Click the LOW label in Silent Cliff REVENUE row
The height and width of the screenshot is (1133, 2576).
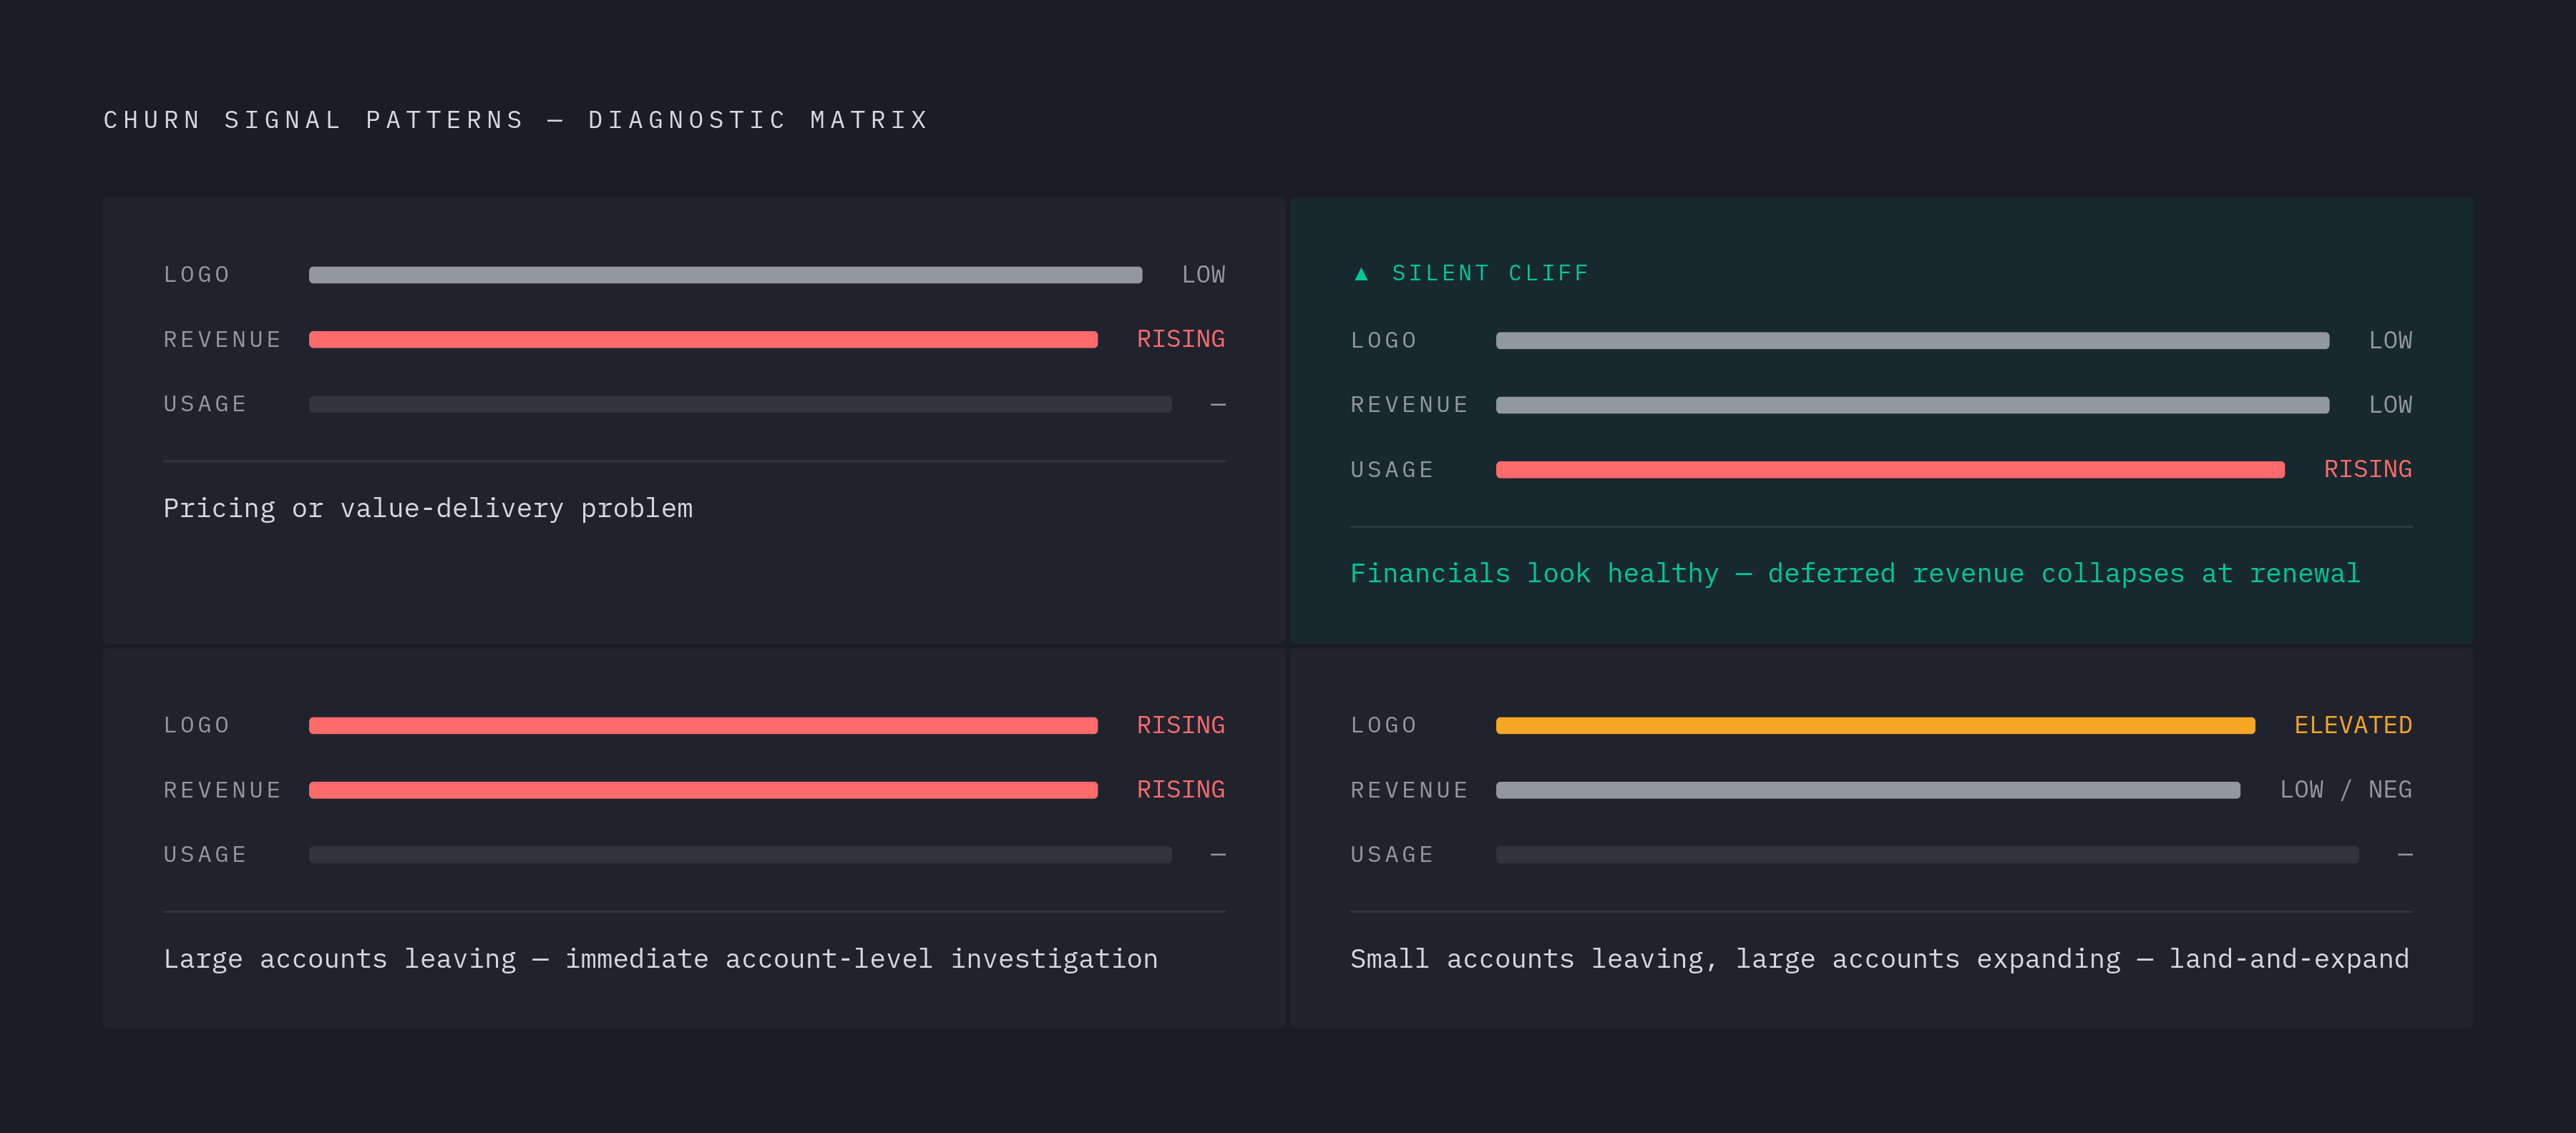[x=2391, y=405]
